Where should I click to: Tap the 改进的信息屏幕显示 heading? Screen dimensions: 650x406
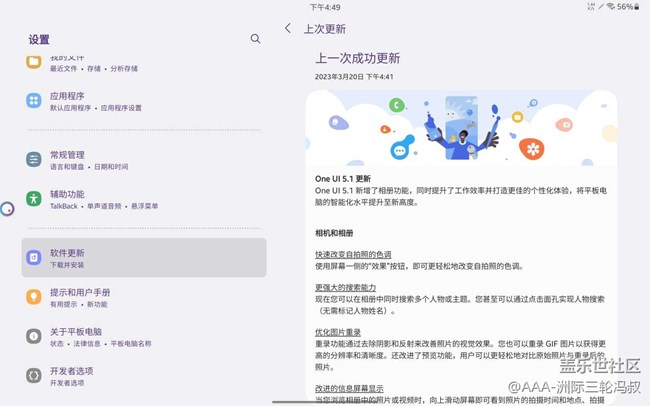click(349, 388)
